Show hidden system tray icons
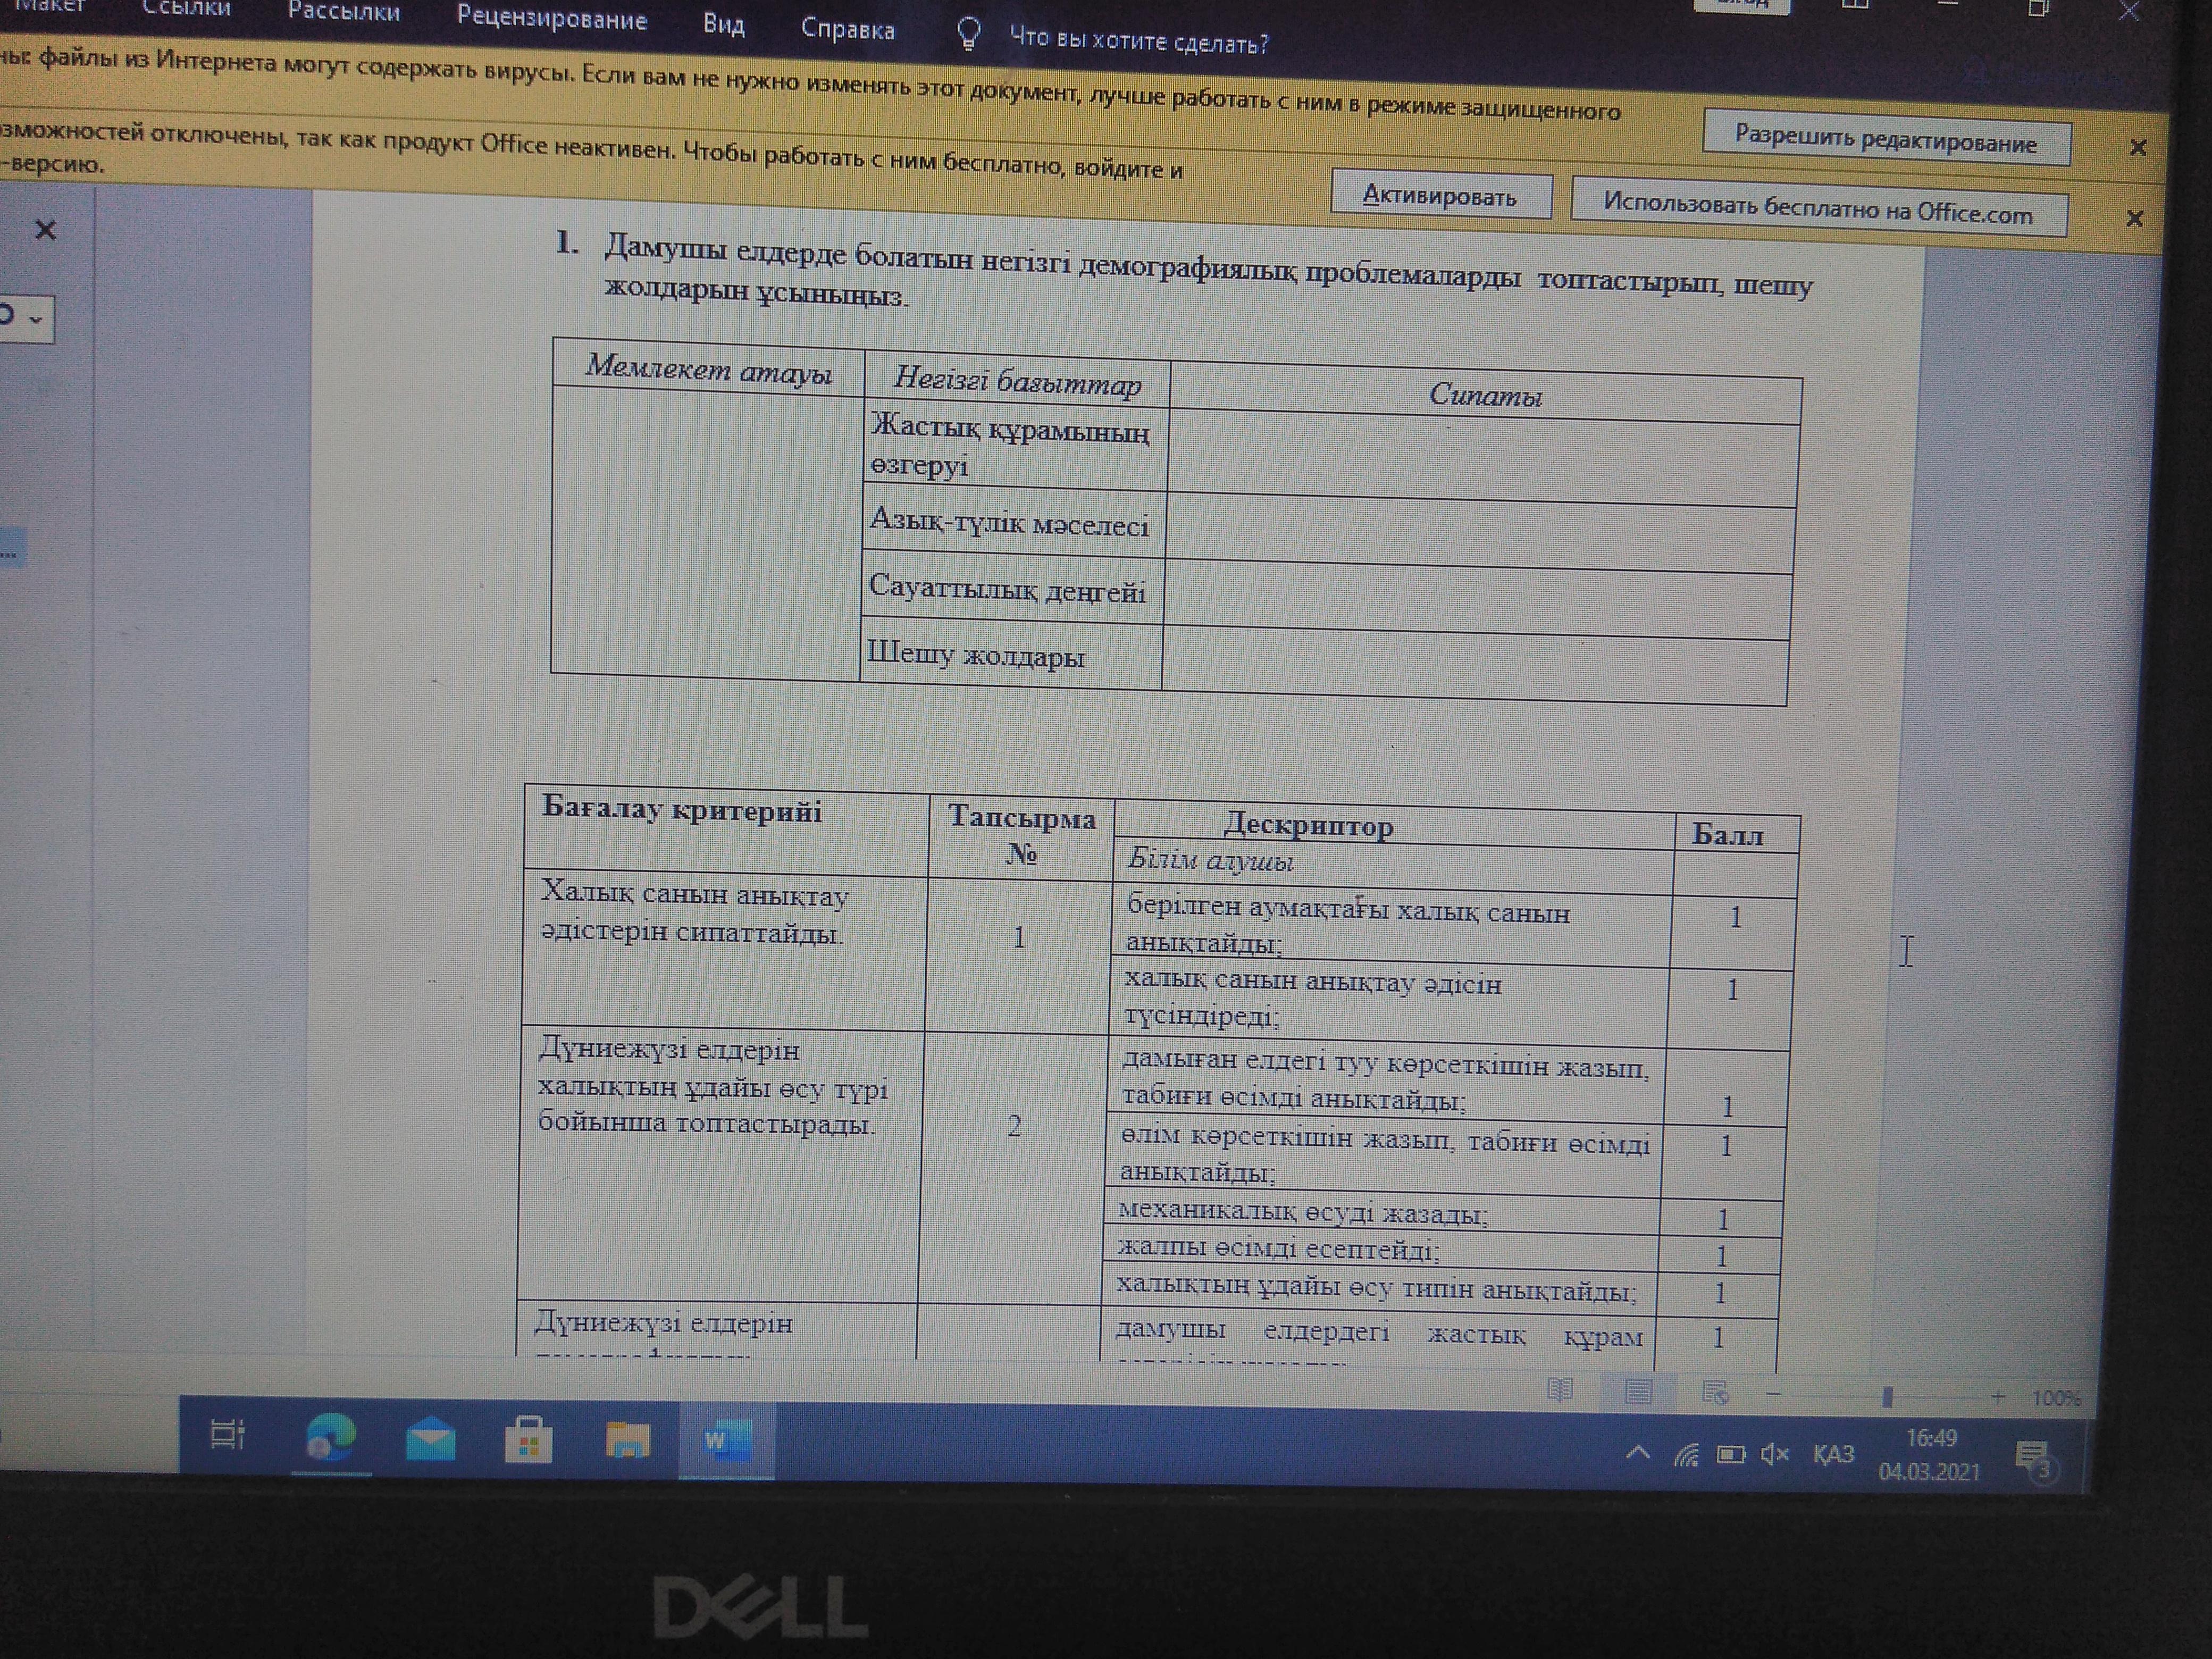 click(1637, 1452)
